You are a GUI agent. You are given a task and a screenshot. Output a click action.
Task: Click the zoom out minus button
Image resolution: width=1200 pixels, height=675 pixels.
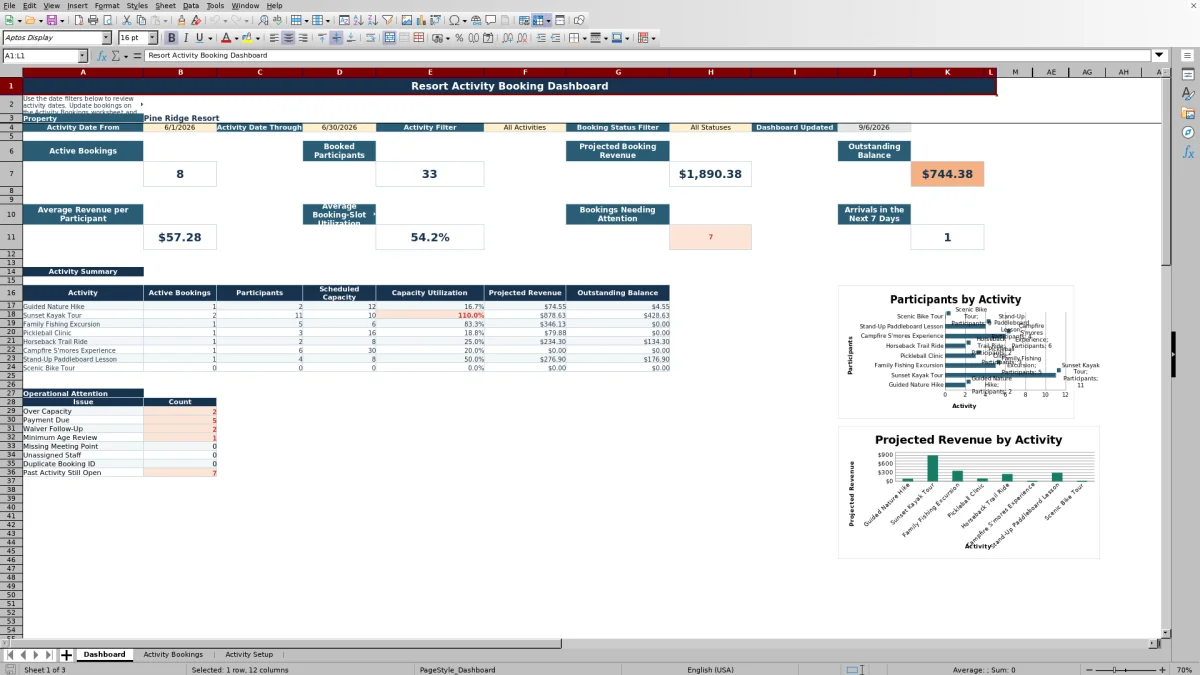1088,670
